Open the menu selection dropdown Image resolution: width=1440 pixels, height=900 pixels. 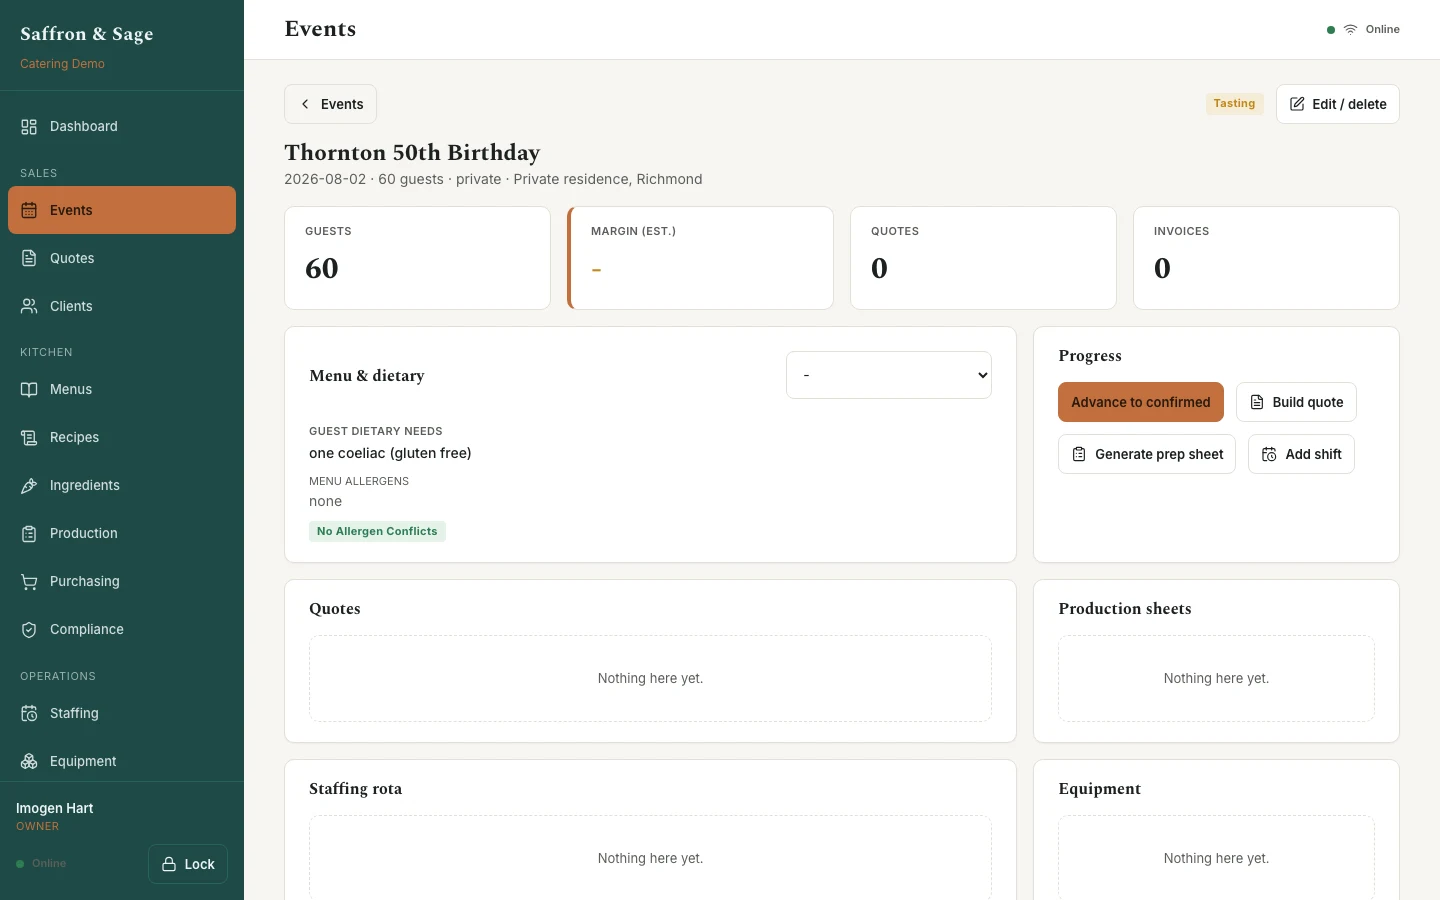pos(889,375)
